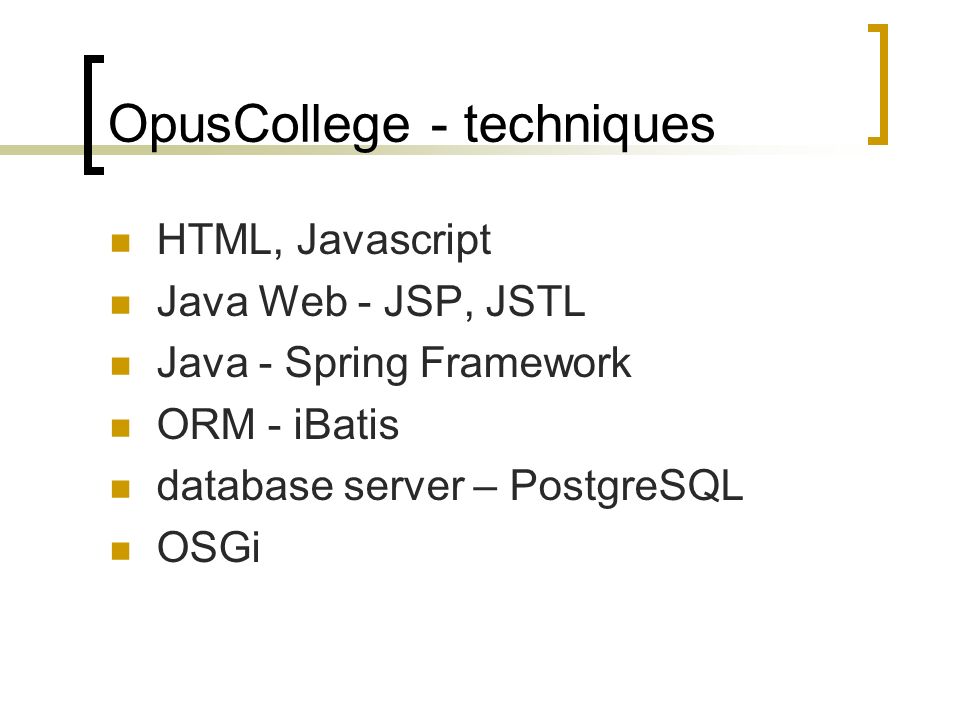
Task: Click the words Spring Framework
Action: pos(458,365)
